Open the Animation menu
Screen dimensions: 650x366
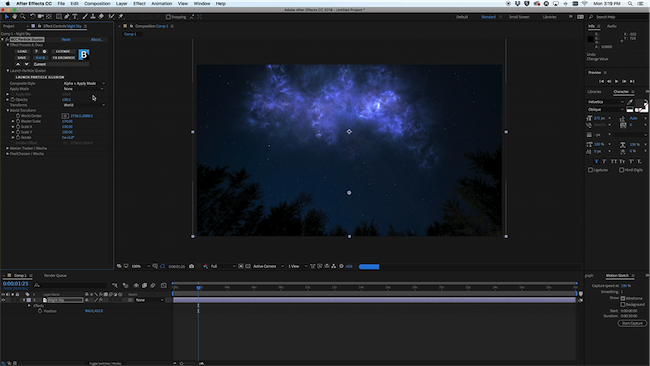pyautogui.click(x=161, y=3)
